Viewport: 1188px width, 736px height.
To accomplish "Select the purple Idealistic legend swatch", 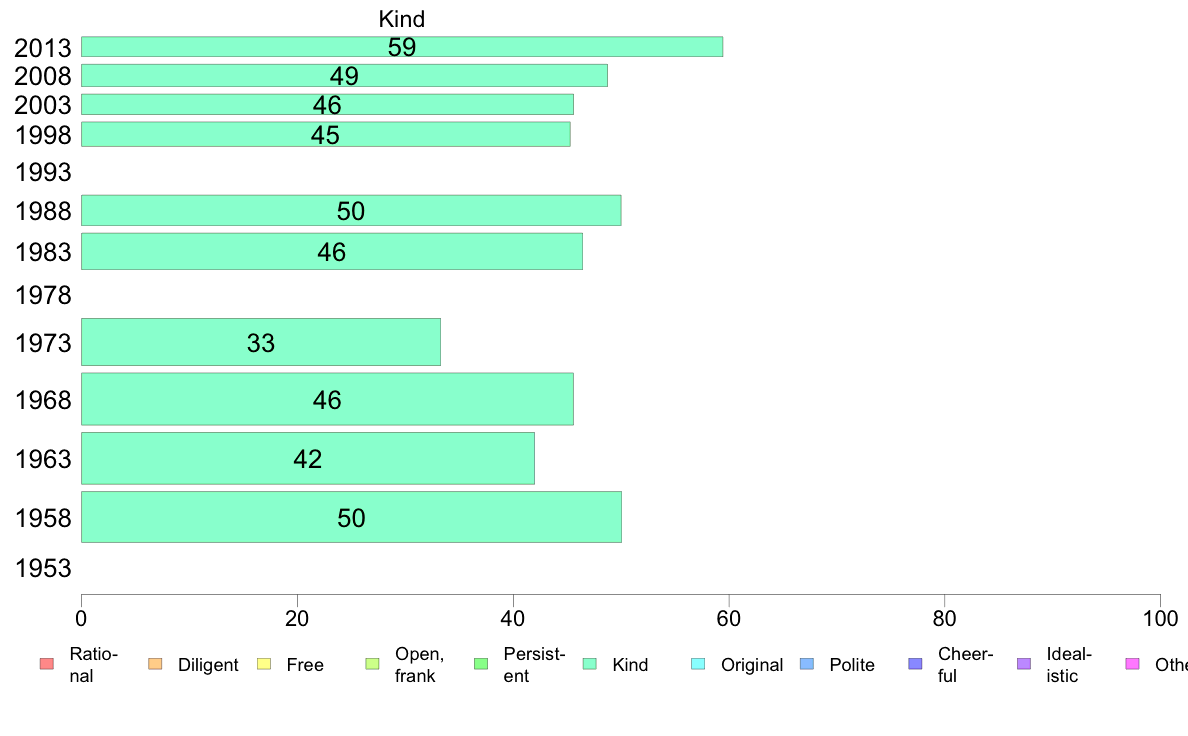I will [x=1024, y=664].
